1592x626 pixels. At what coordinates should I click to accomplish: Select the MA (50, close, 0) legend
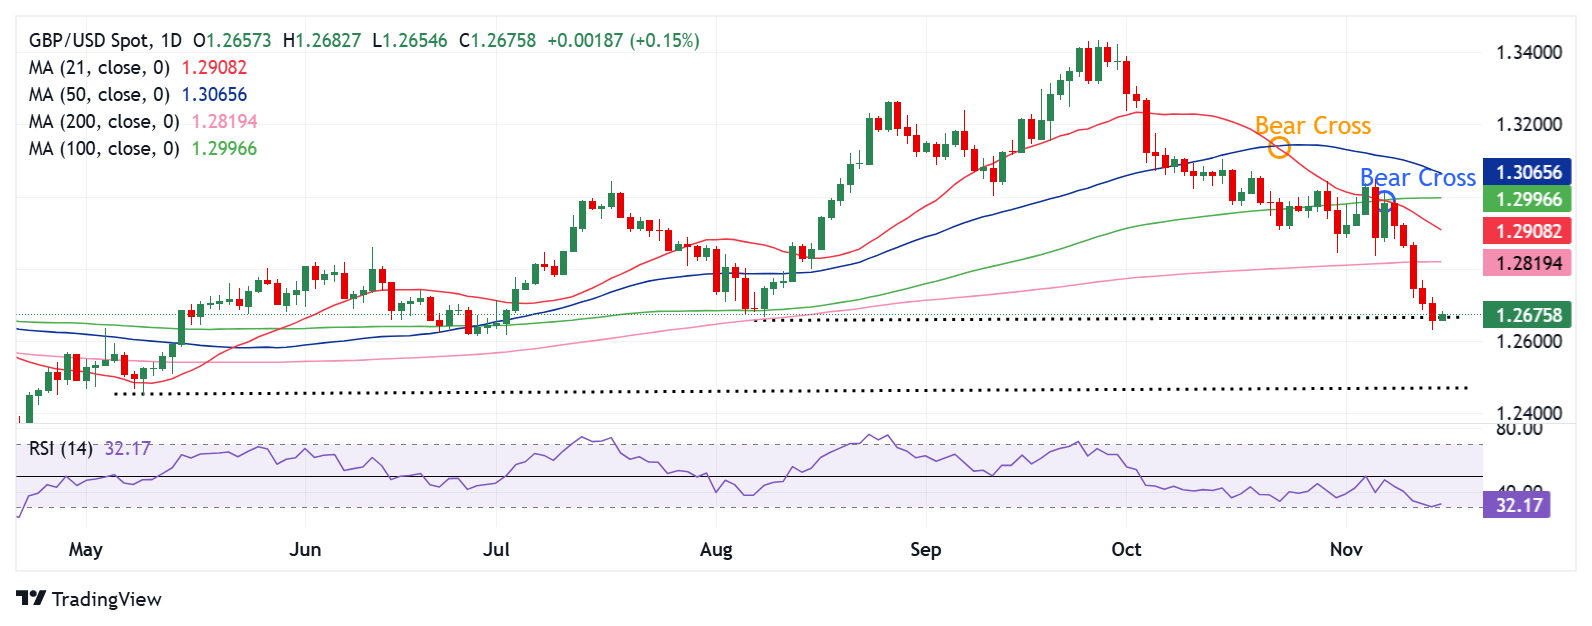click(100, 95)
